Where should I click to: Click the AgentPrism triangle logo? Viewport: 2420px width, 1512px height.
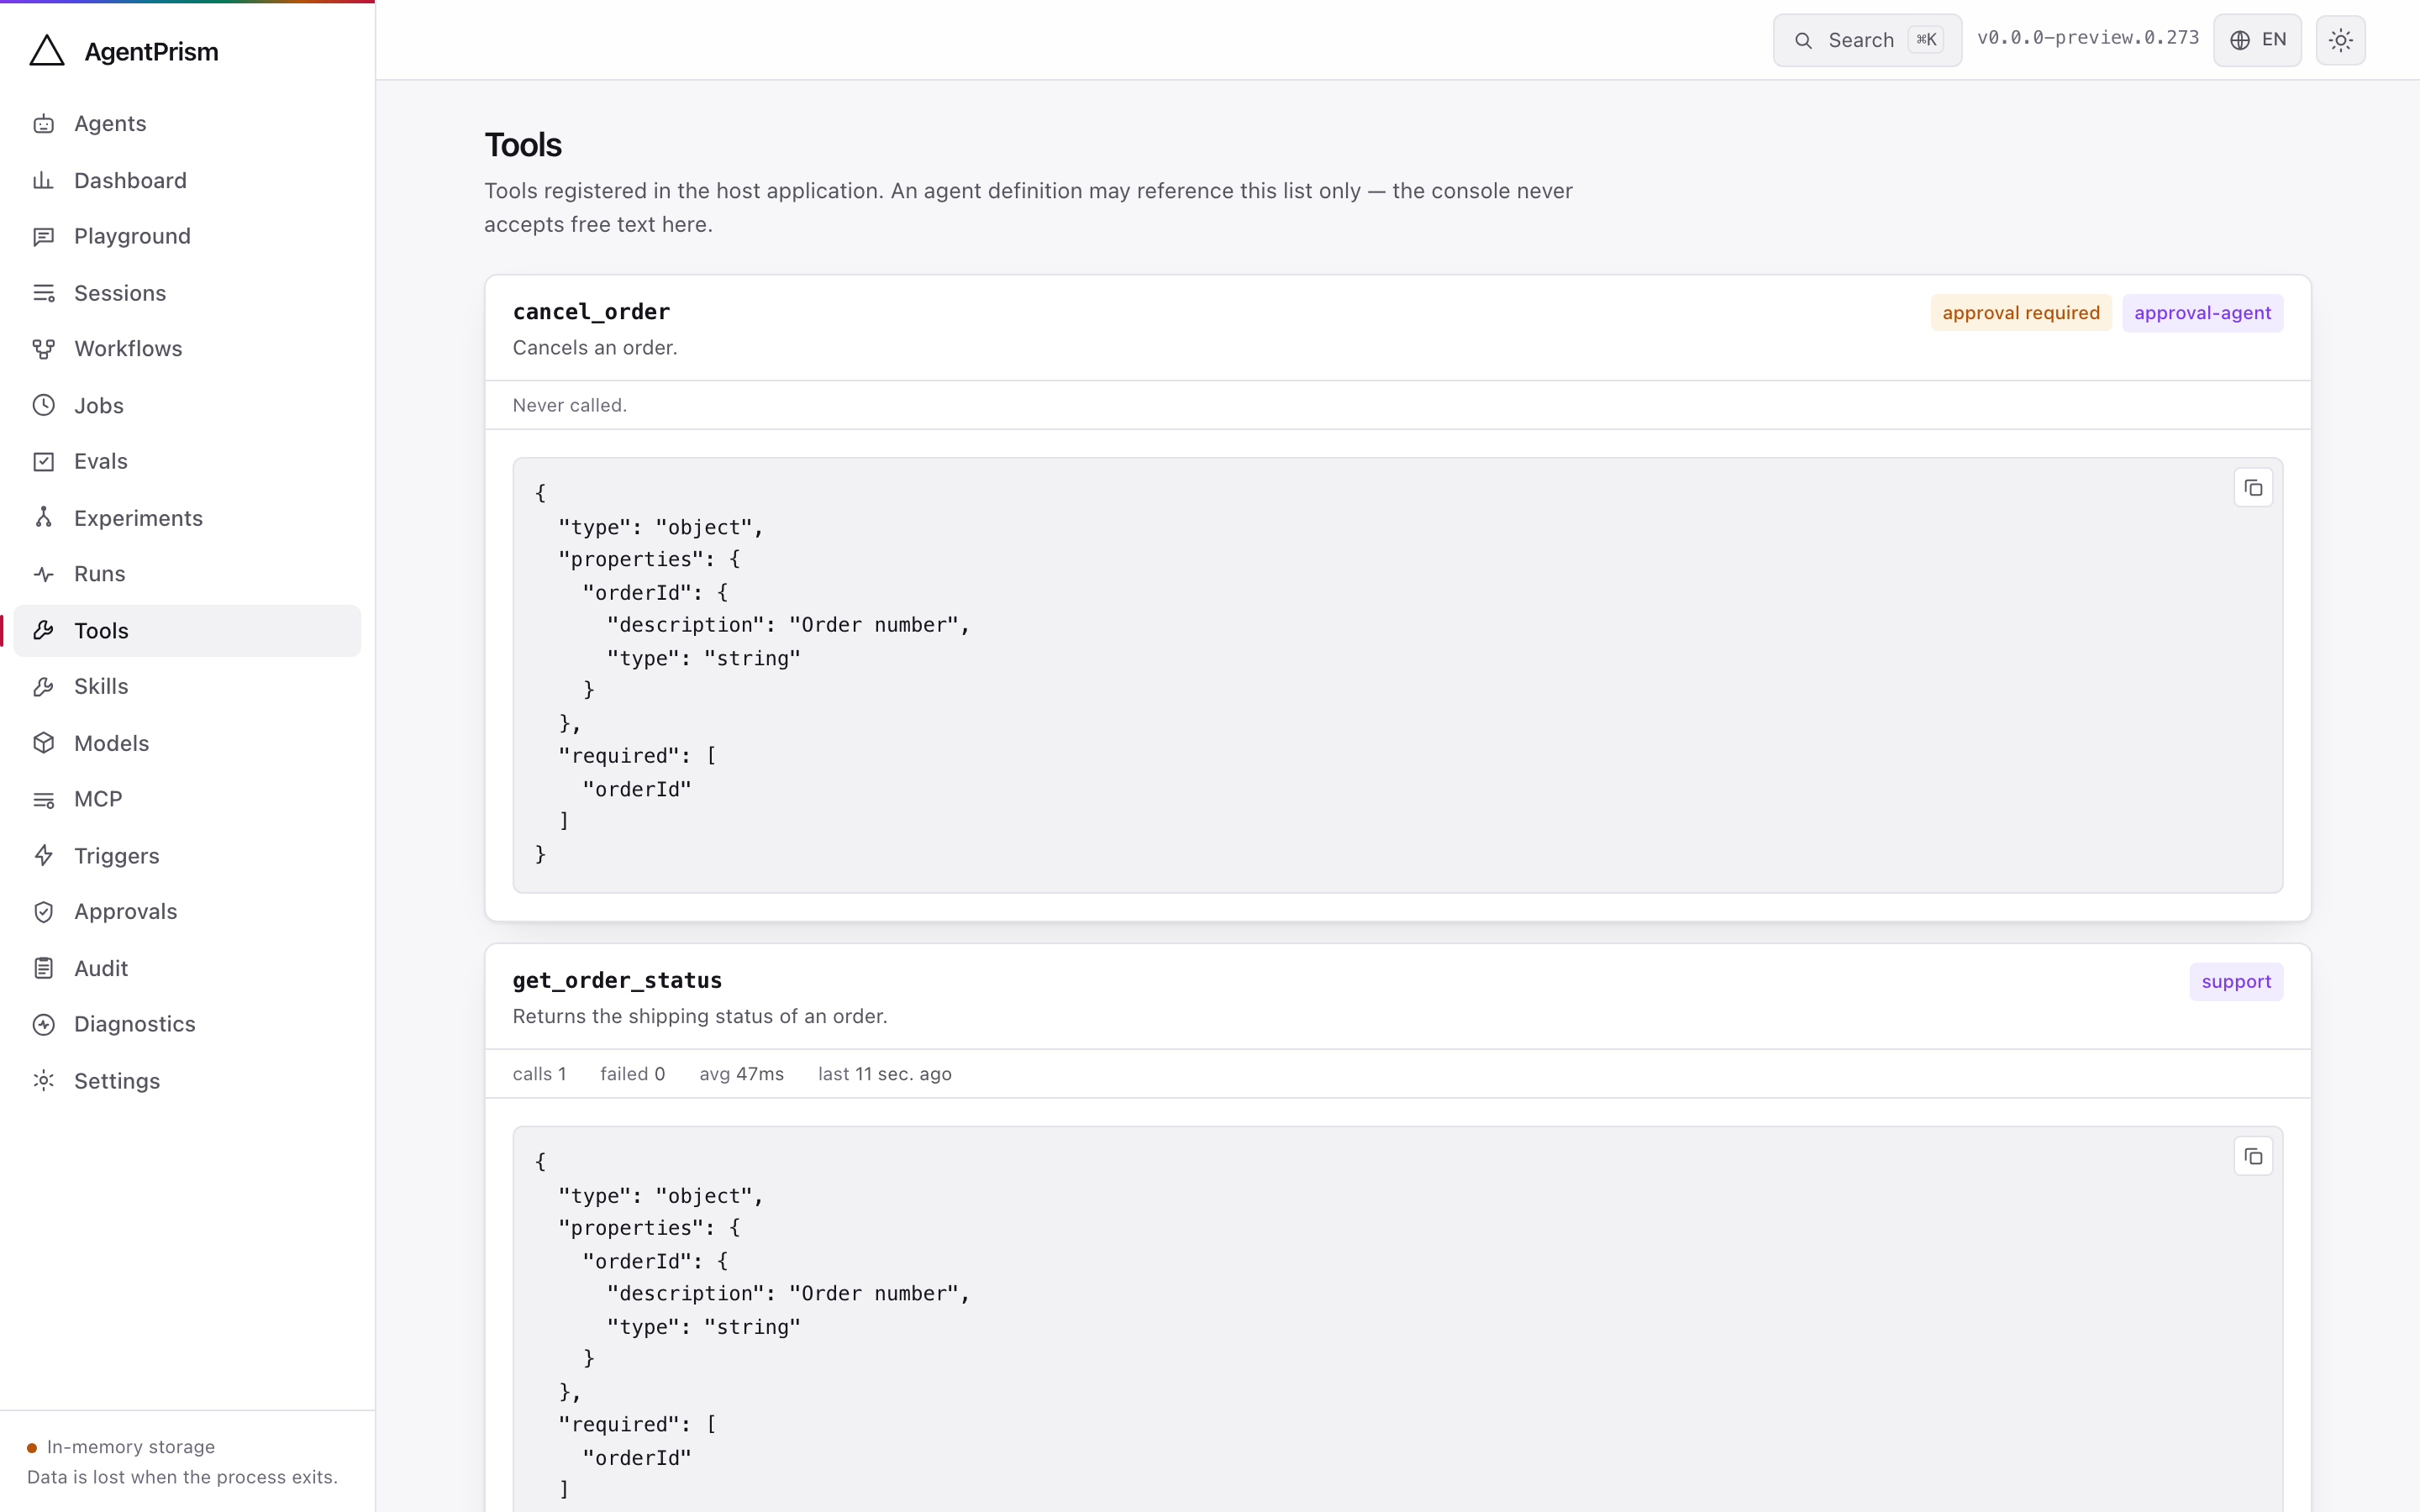(47, 51)
